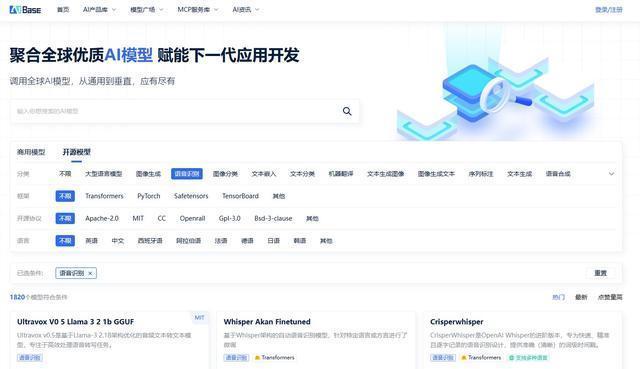This screenshot has height=369, width=640.
Task: Click the 登录/注册 link
Action: (609, 10)
